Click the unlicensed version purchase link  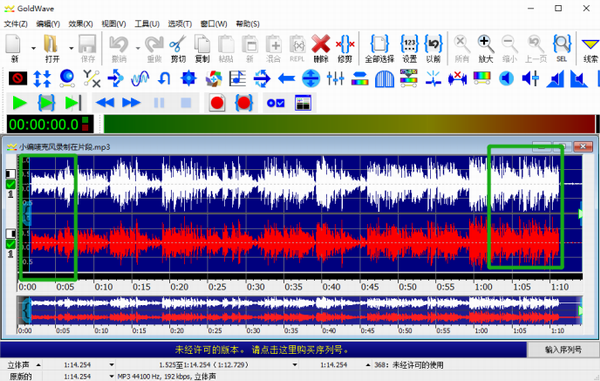(x=262, y=349)
